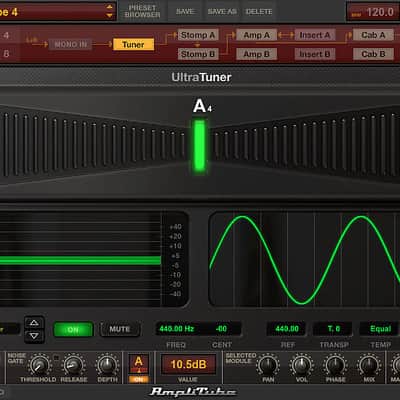Click the Noise Gate THRESHOLD knob
The image size is (400, 400).
coord(39,365)
